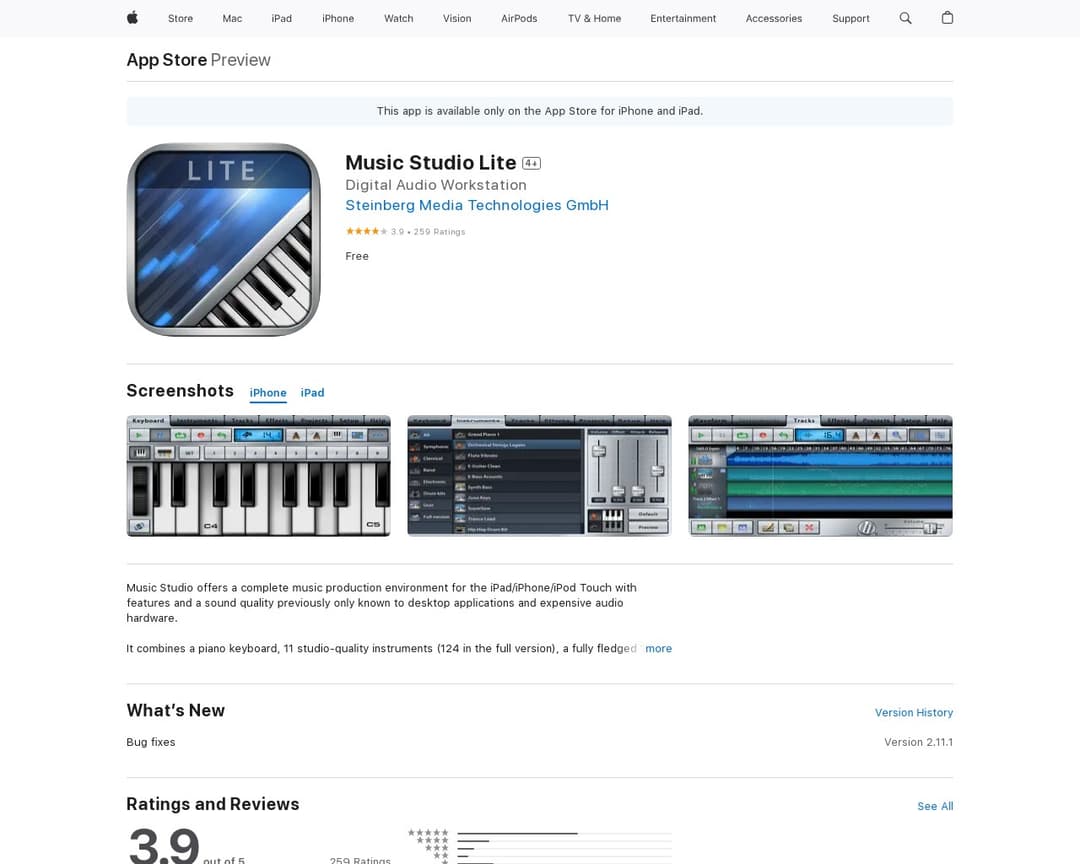1080x864 pixels.
Task: Open the Store menu item
Action: point(180,19)
